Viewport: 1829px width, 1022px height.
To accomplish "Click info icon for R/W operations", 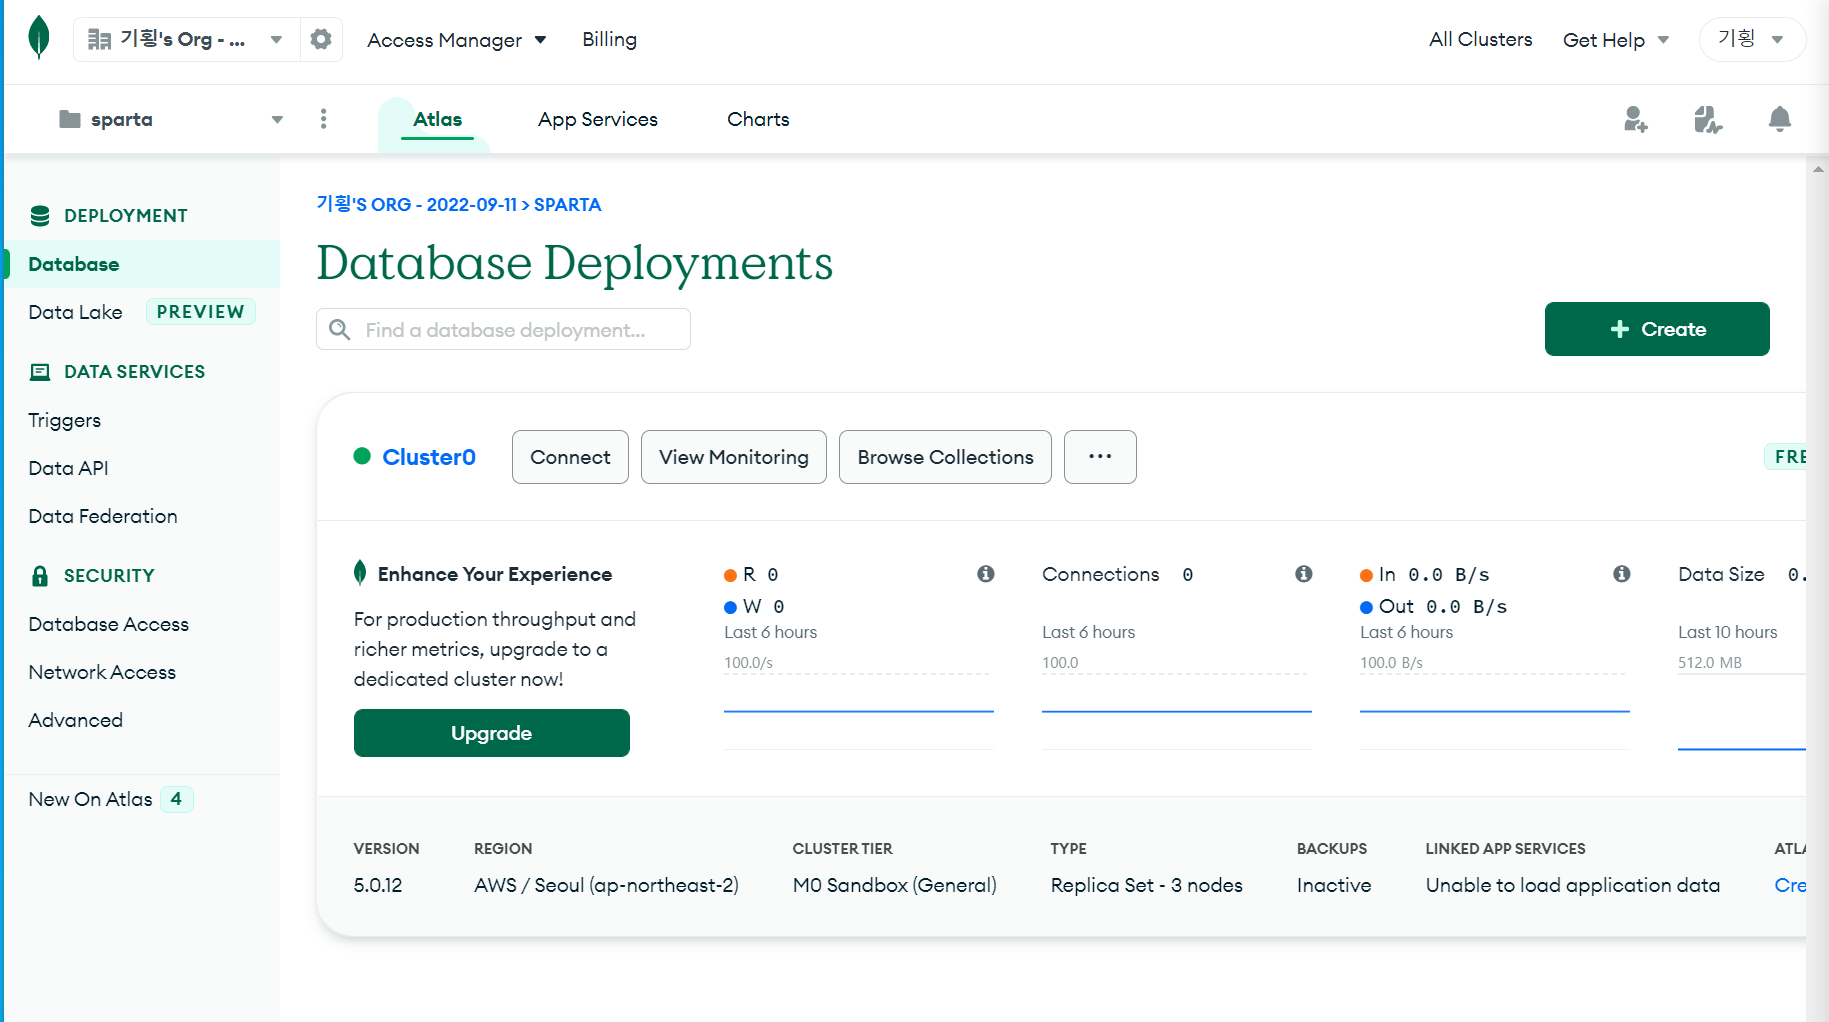I will [x=986, y=574].
